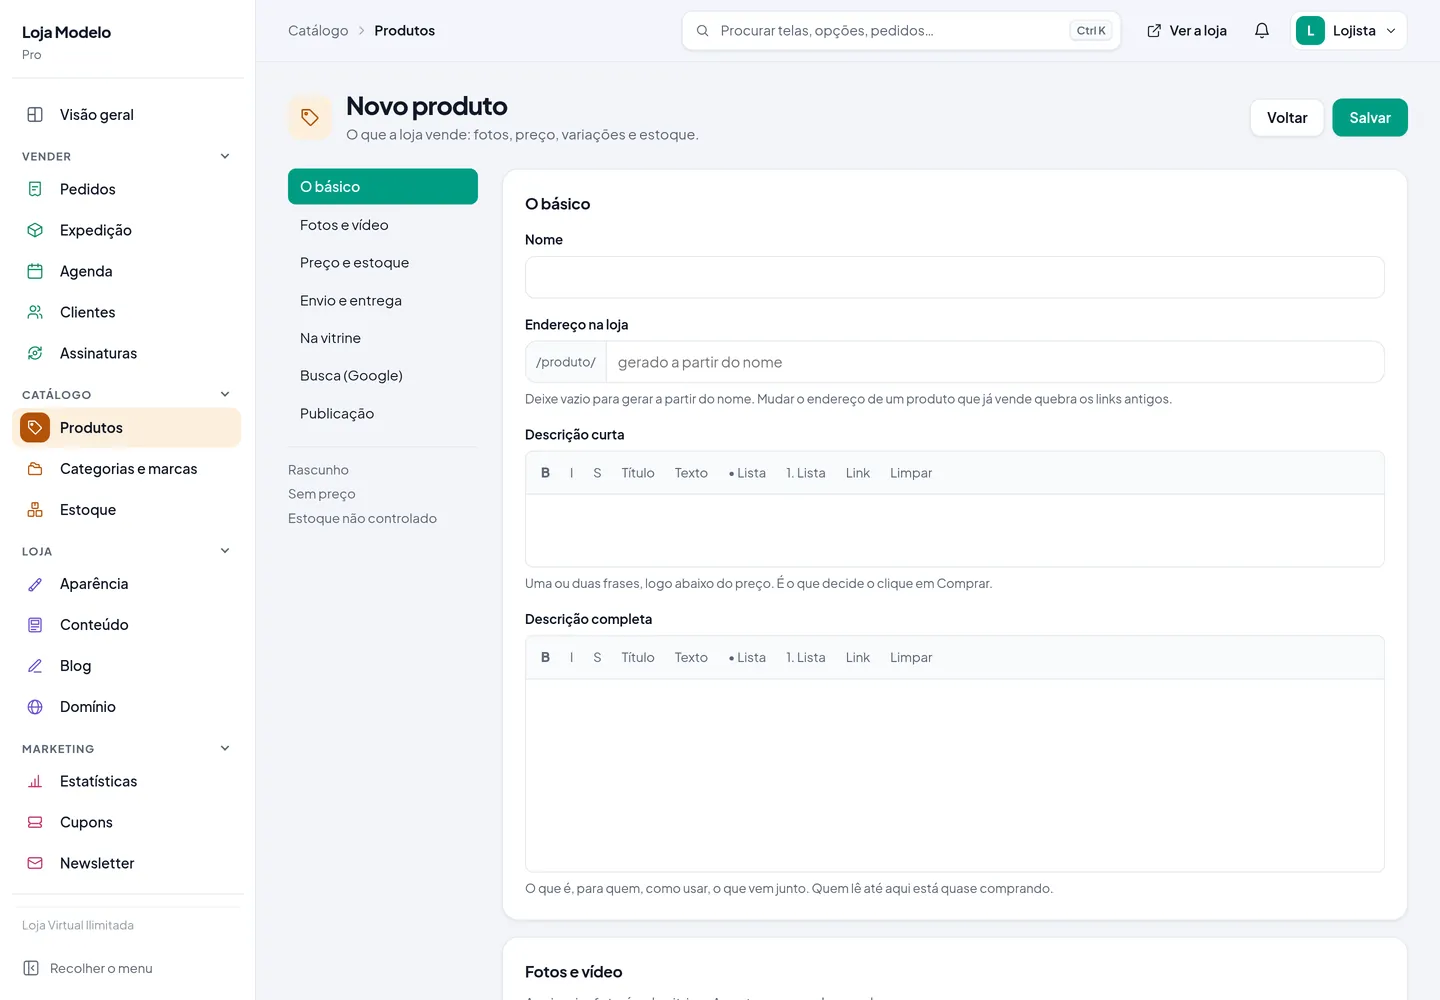The width and height of the screenshot is (1440, 1000).
Task: Apply Título in Descrição curta toolbar
Action: click(x=638, y=473)
